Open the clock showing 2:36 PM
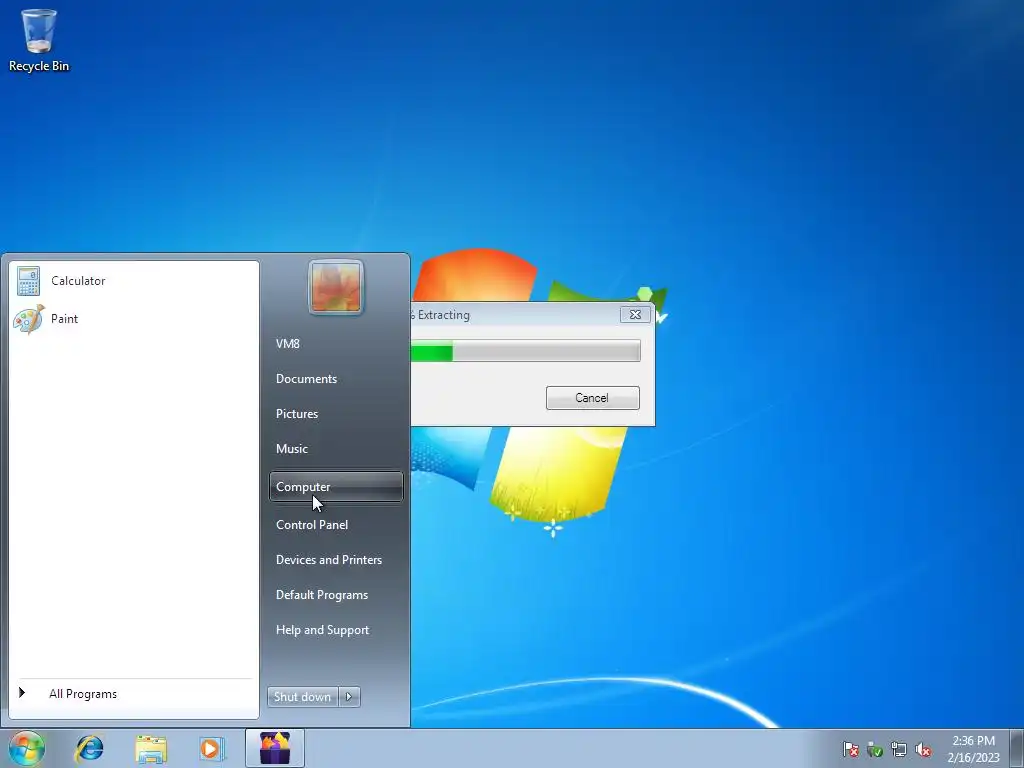 click(x=973, y=749)
